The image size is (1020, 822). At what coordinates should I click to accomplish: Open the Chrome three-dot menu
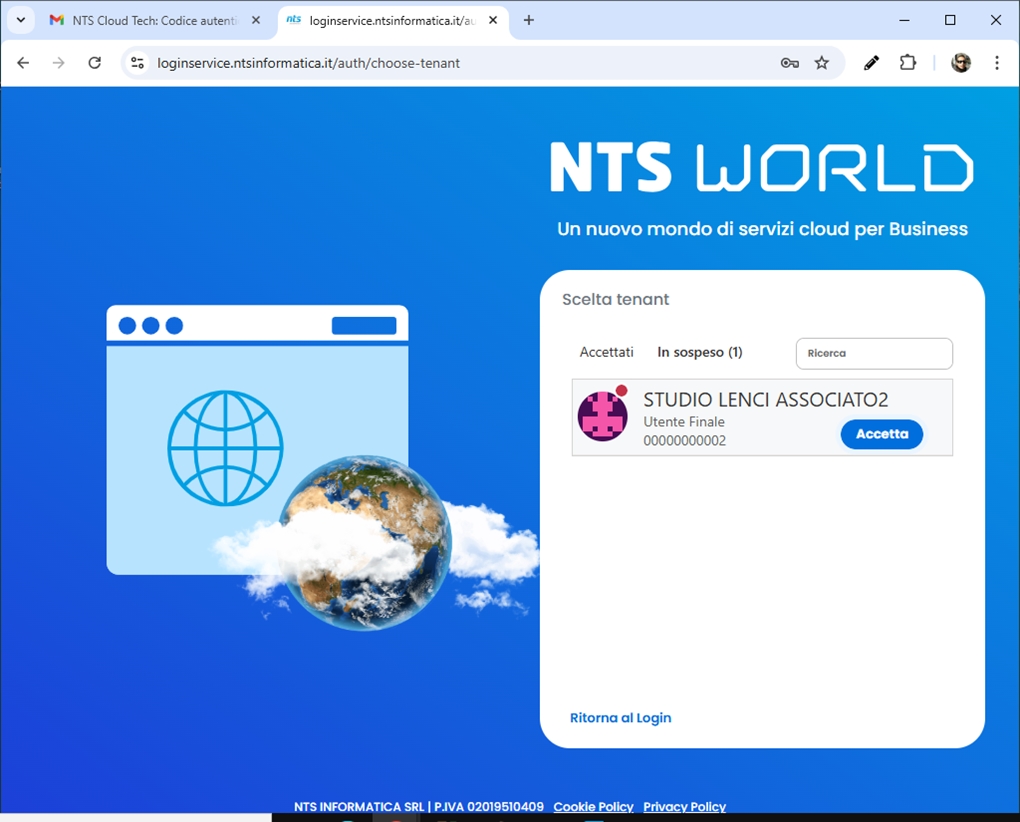coord(997,62)
